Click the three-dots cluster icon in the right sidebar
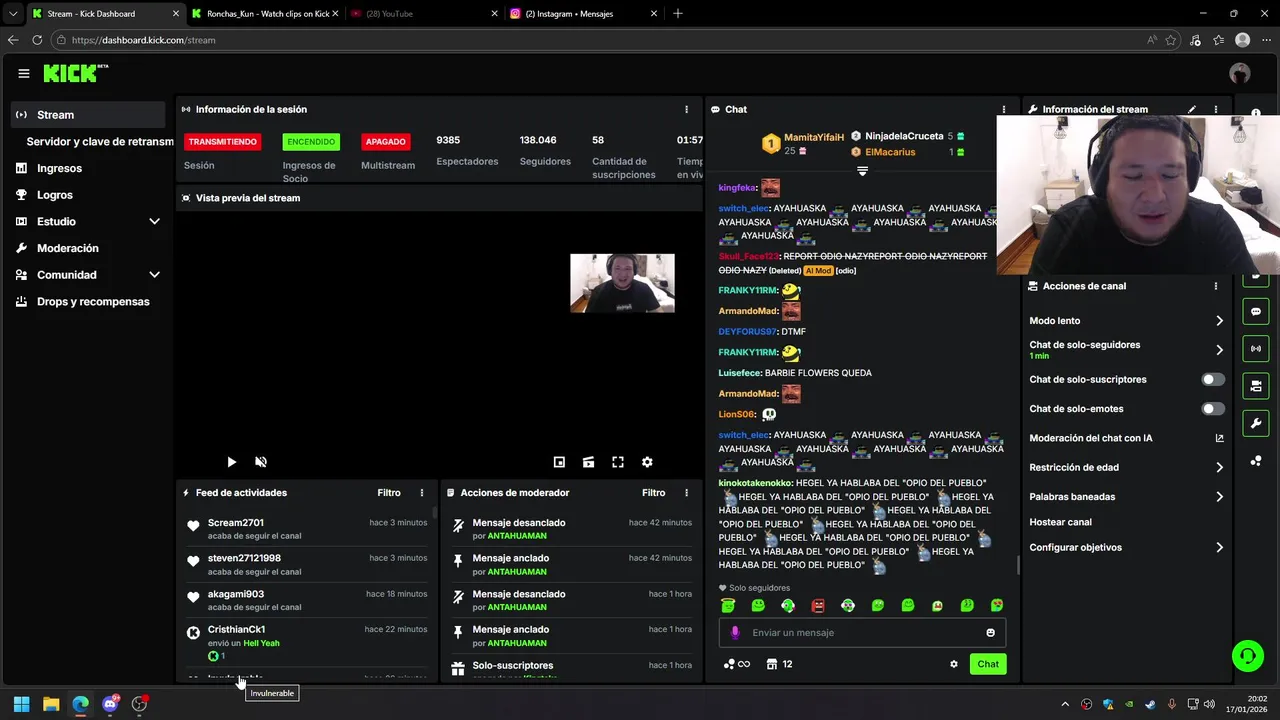 pos(1256,461)
